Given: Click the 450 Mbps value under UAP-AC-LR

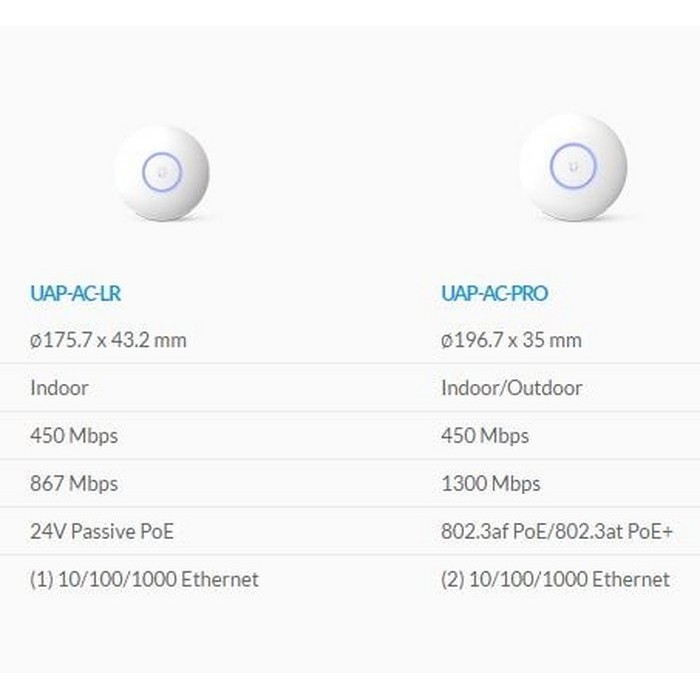Looking at the screenshot, I should pyautogui.click(x=74, y=436).
